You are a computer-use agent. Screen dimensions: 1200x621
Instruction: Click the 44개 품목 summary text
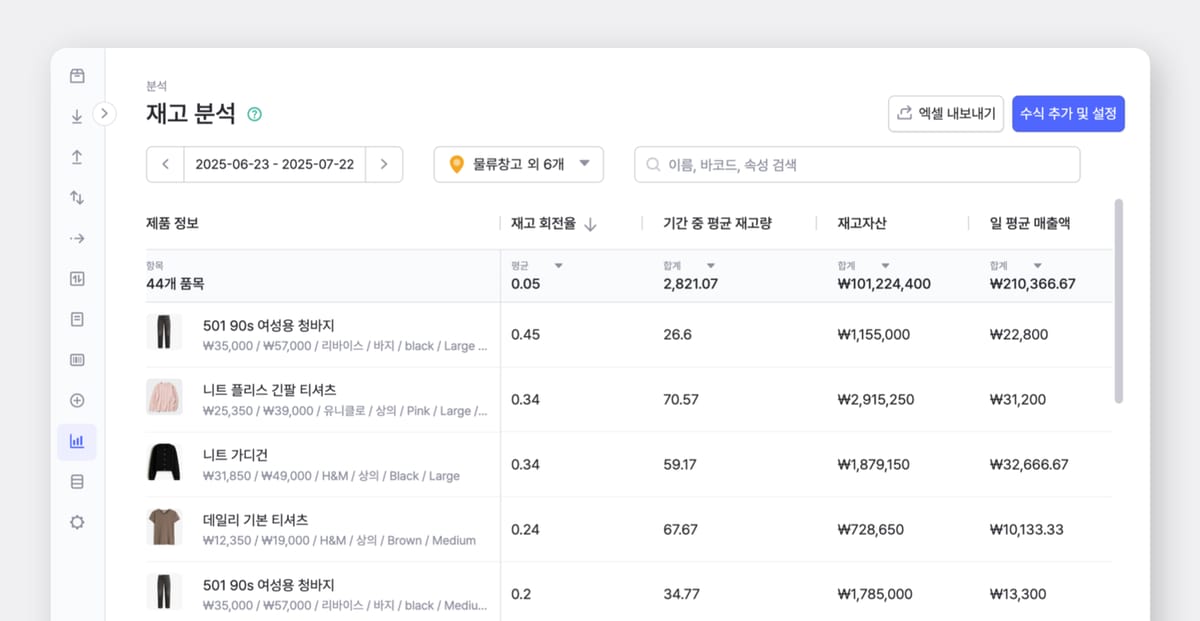click(175, 284)
